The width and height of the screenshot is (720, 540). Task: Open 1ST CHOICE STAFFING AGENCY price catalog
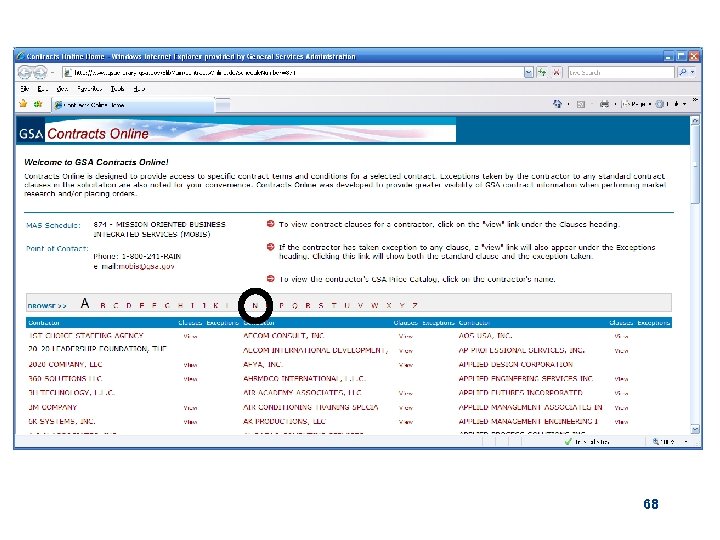86,336
